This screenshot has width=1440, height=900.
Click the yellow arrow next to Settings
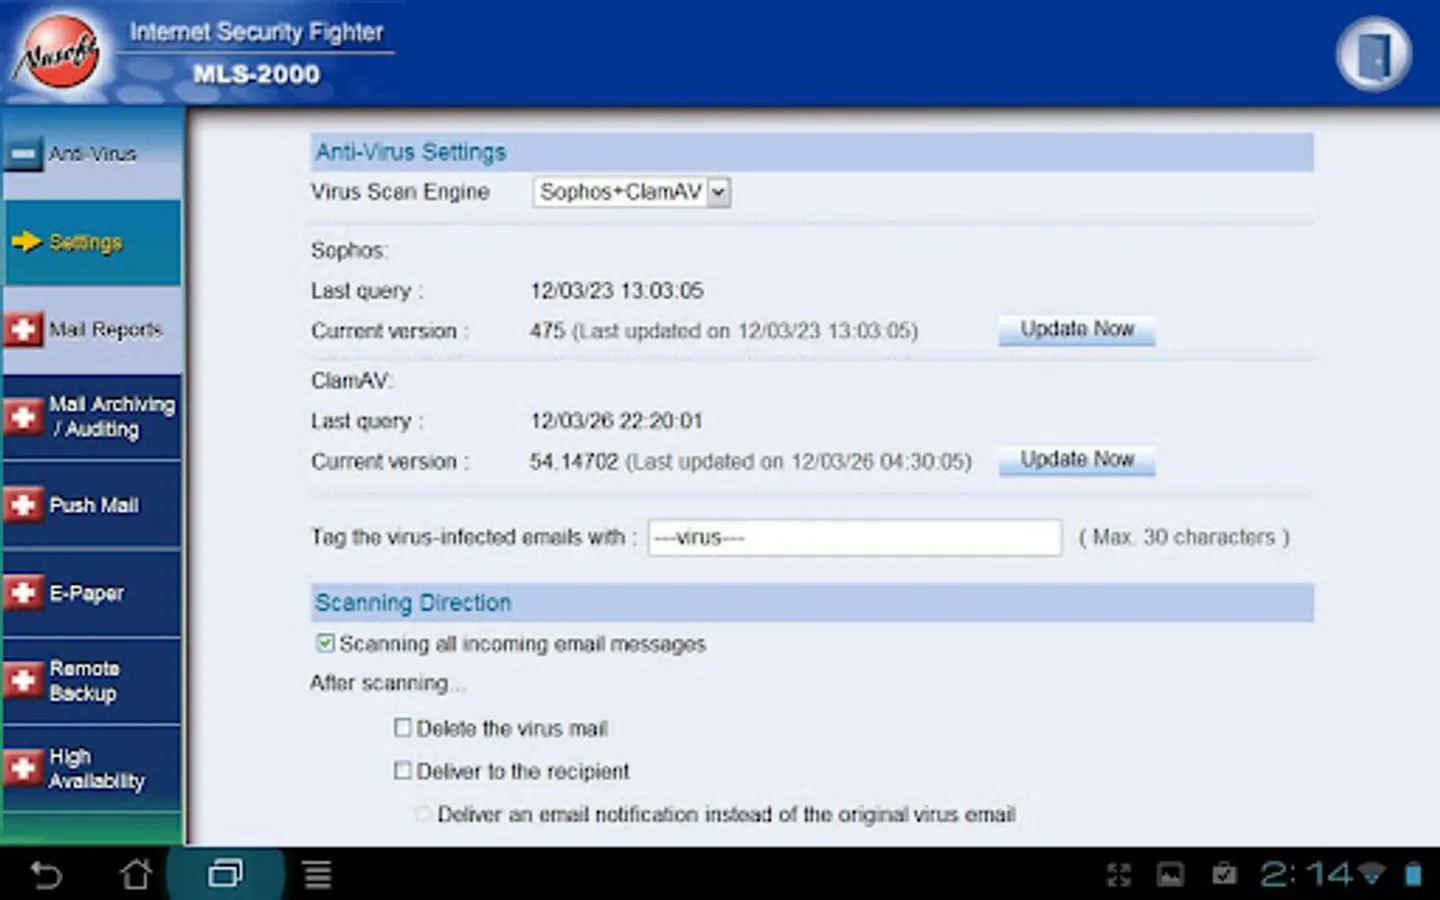[26, 242]
